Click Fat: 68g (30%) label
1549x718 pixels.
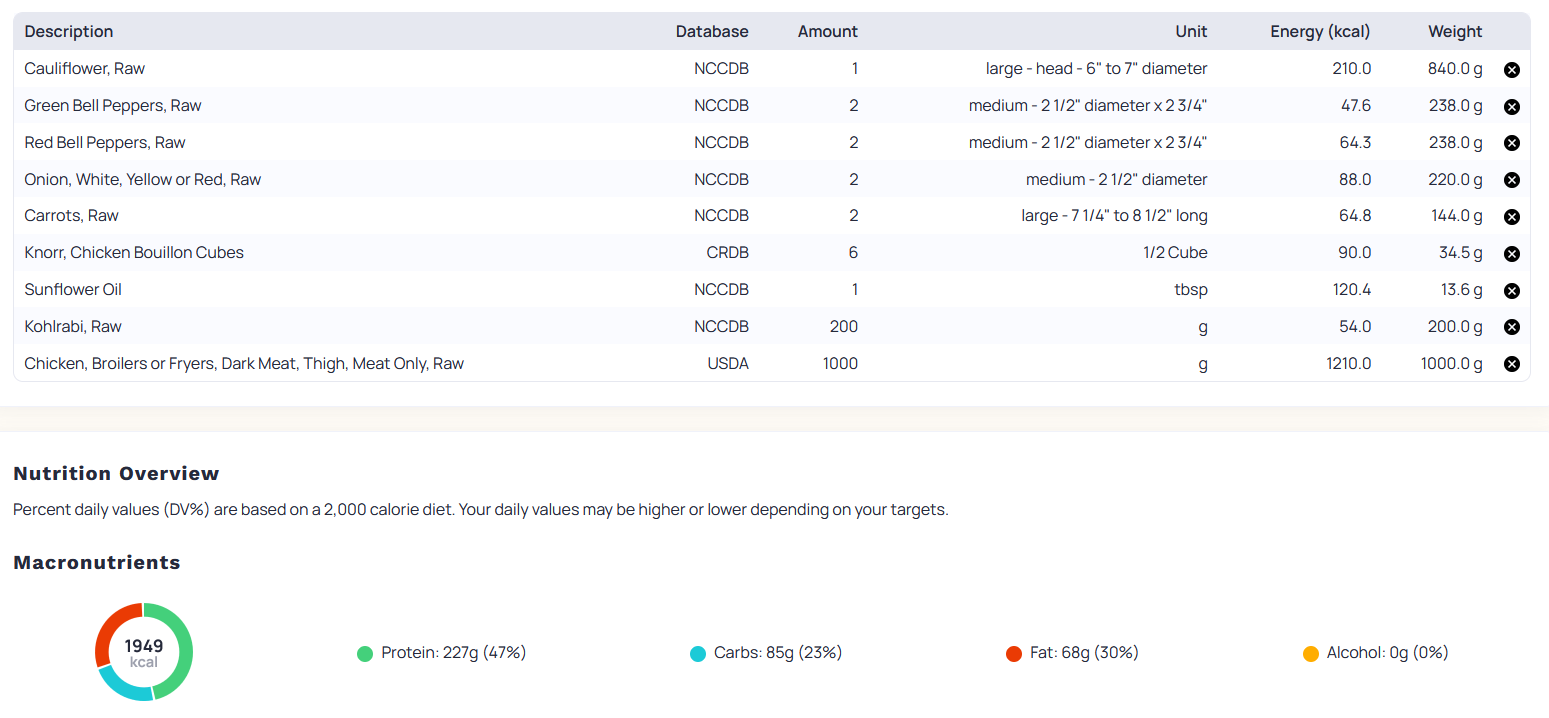(1084, 653)
